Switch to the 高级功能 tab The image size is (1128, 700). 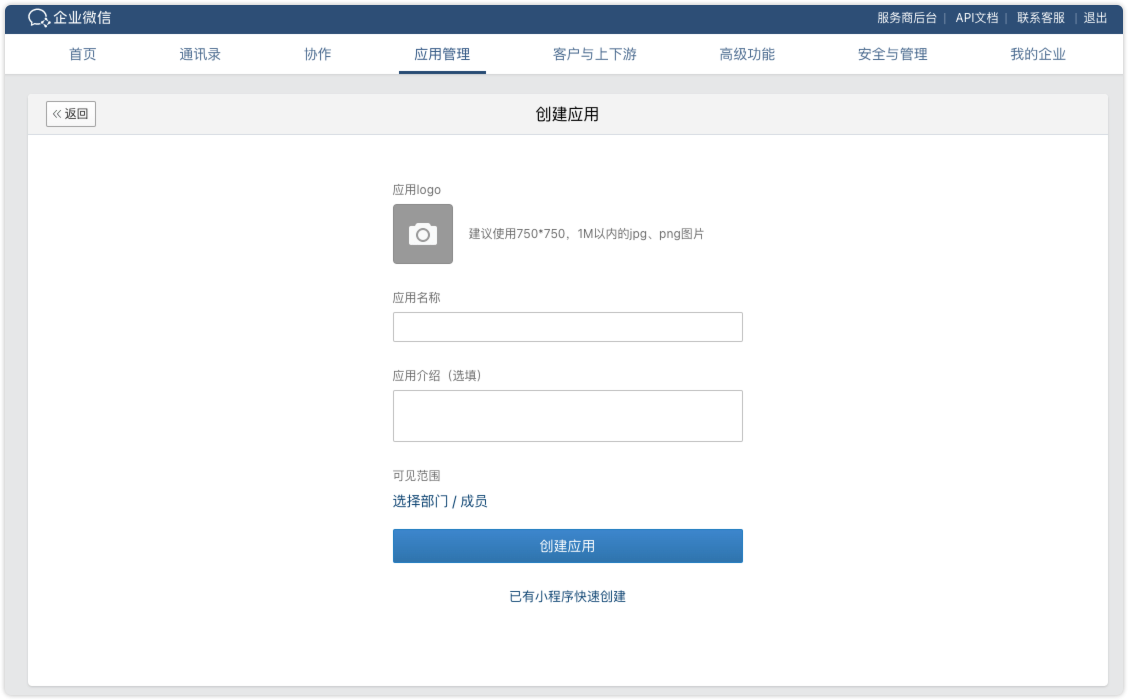pos(747,54)
